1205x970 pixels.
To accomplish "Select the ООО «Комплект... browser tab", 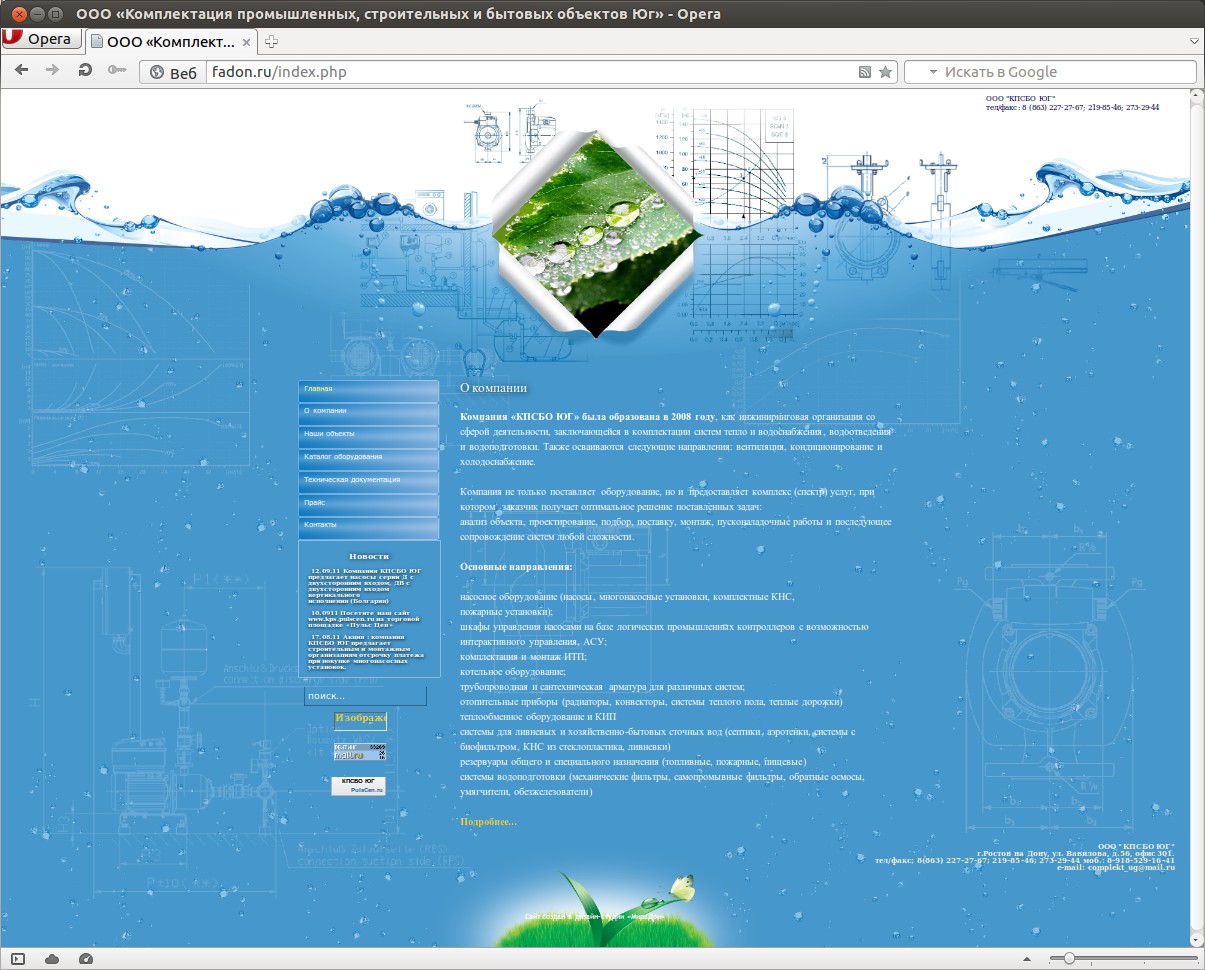I will (x=171, y=41).
